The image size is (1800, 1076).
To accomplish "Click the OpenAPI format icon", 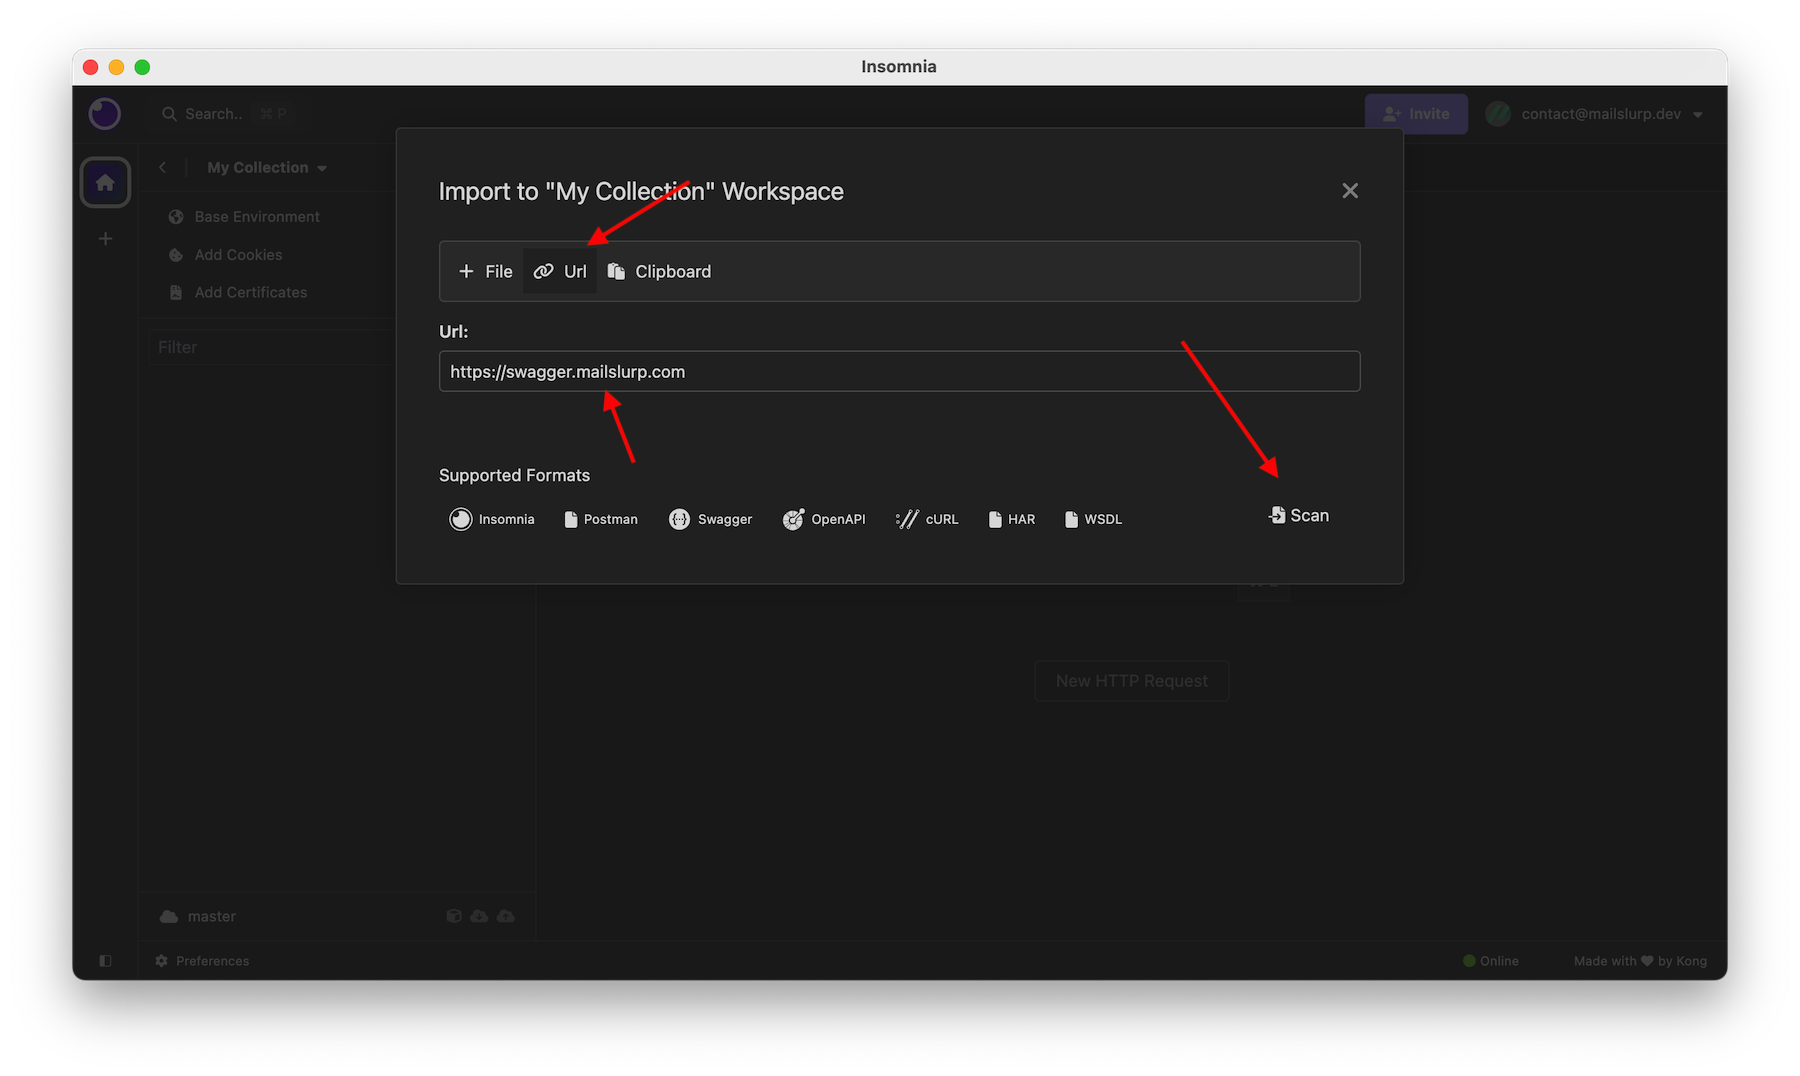I will pos(793,519).
